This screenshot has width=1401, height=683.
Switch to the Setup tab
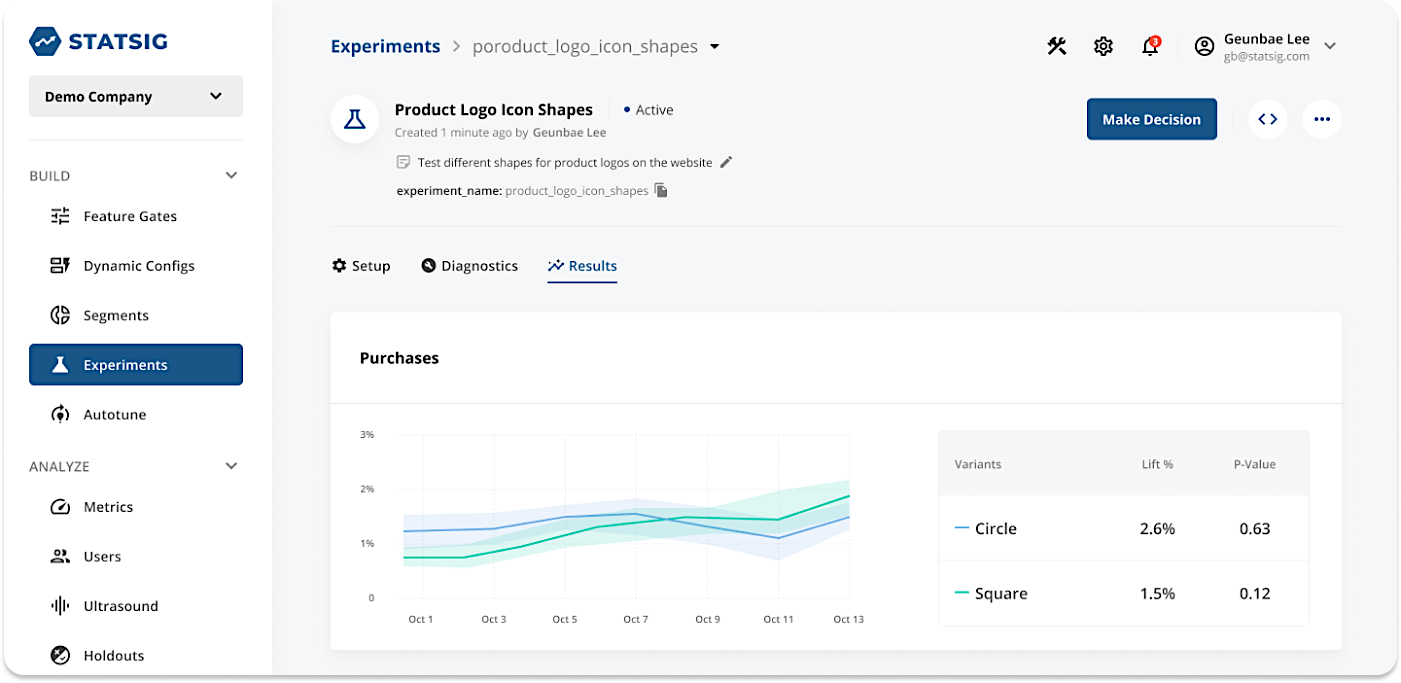click(x=361, y=266)
